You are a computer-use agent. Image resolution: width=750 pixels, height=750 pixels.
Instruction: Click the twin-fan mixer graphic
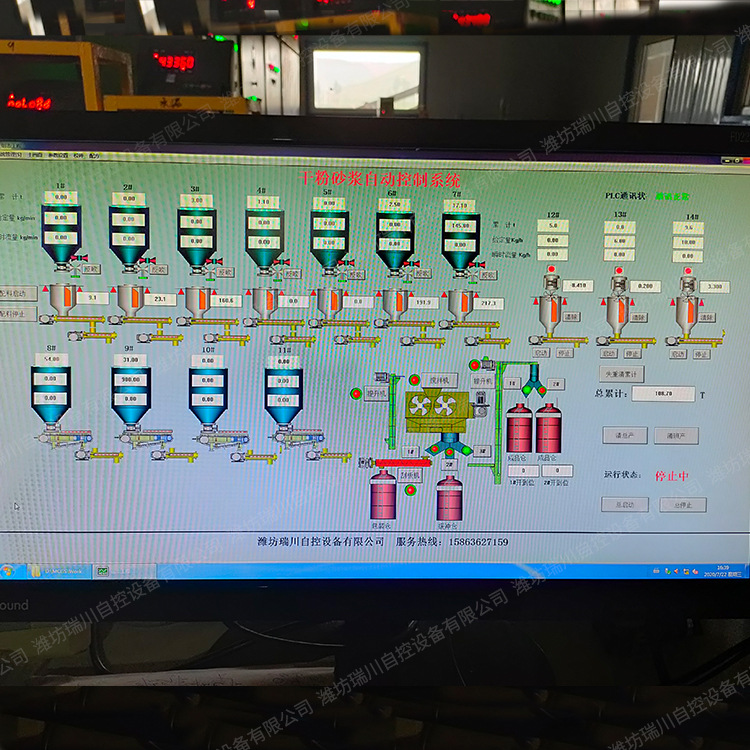click(x=438, y=410)
